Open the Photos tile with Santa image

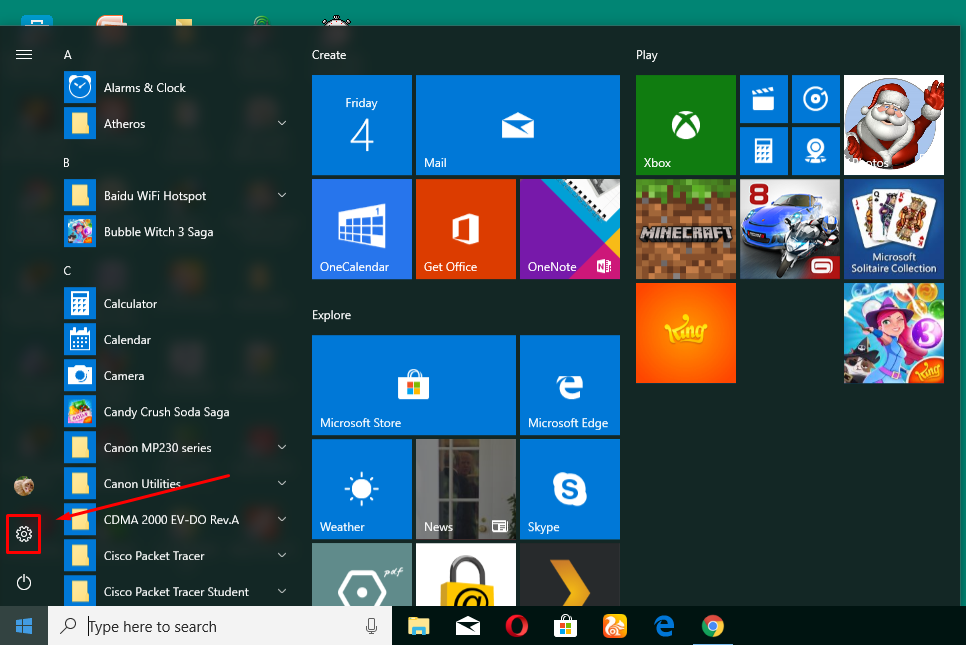(894, 125)
